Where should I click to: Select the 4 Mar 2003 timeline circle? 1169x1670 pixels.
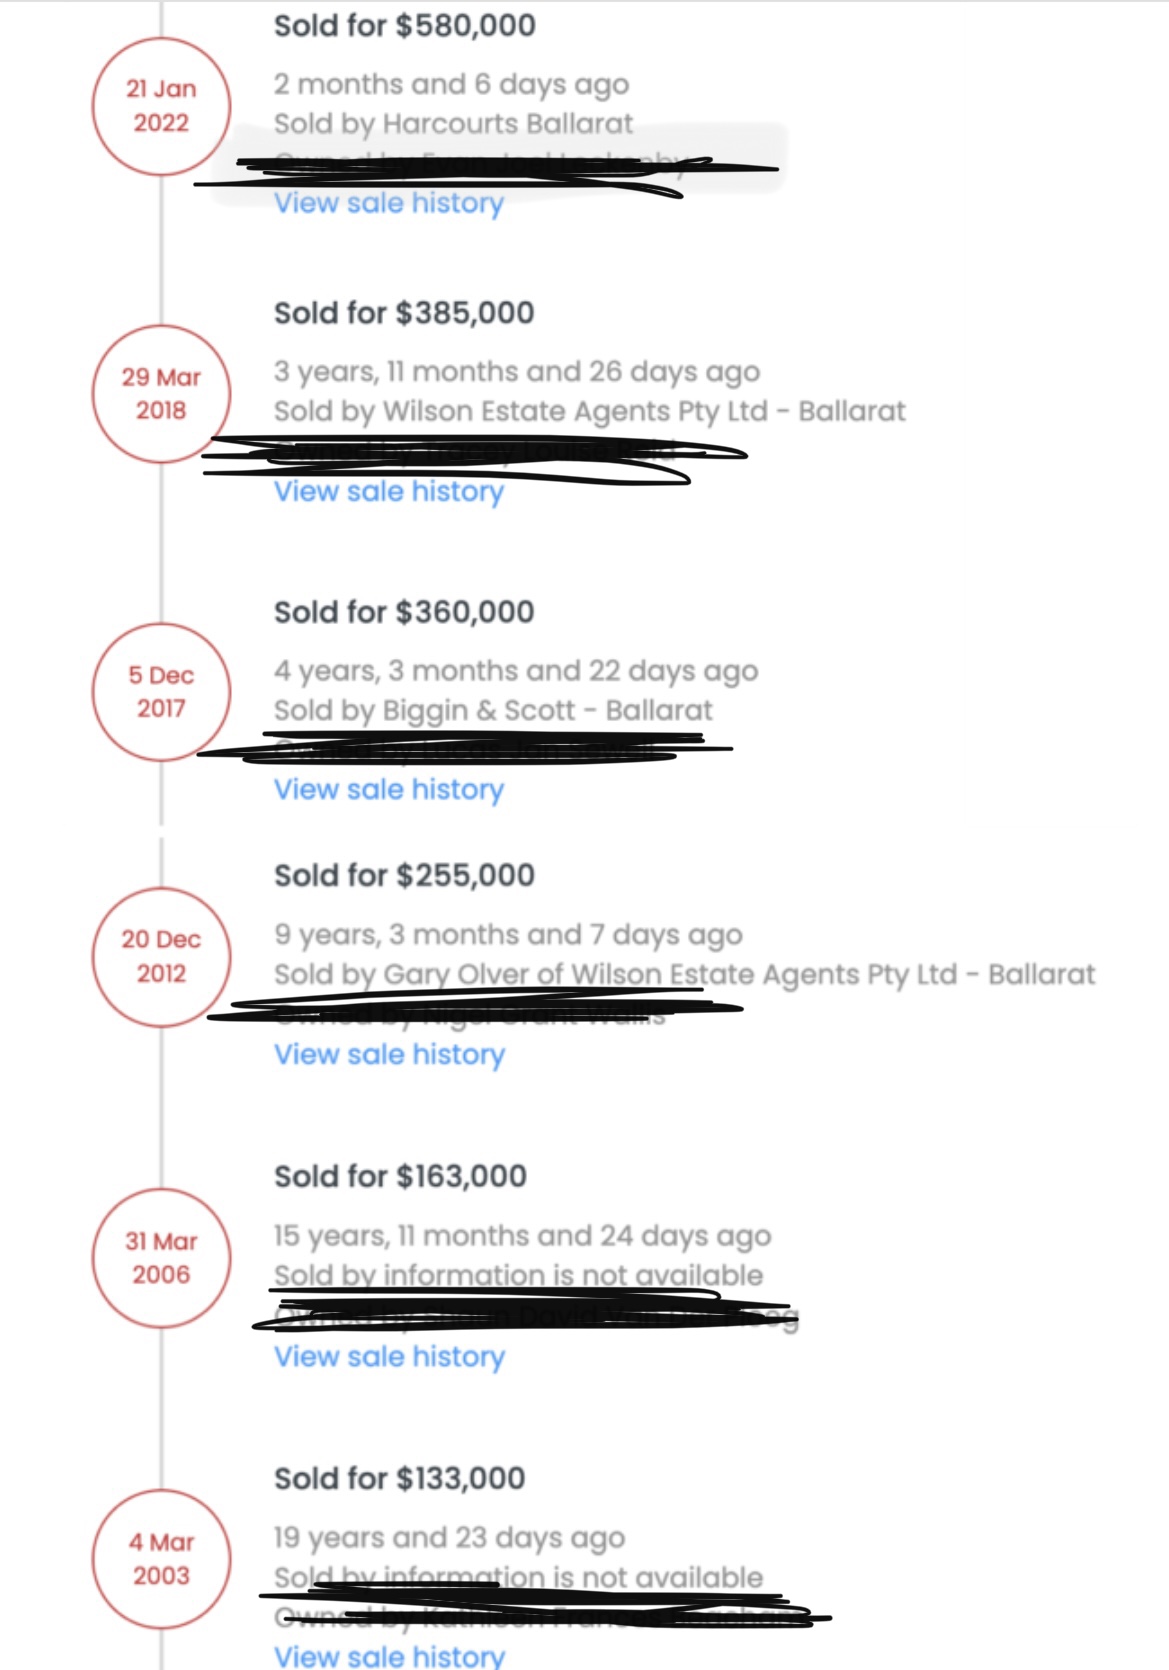pyautogui.click(x=161, y=1559)
